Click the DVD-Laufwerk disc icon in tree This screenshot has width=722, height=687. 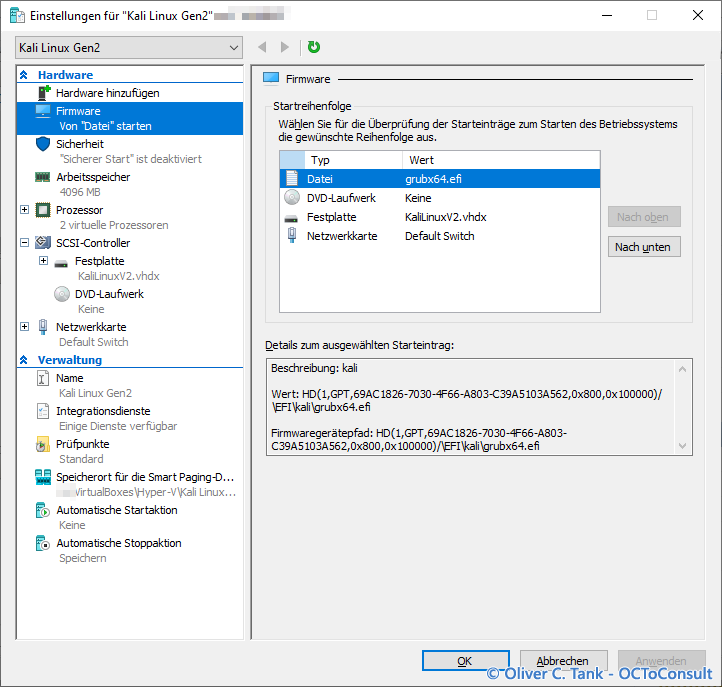62,294
